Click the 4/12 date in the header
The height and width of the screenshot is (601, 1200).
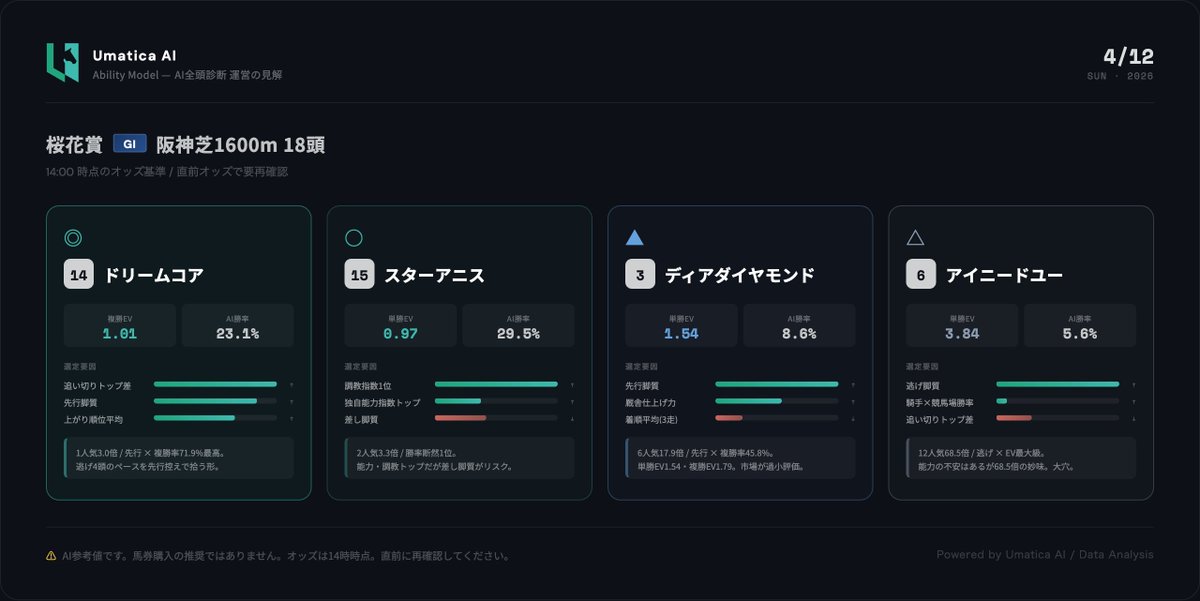1128,56
